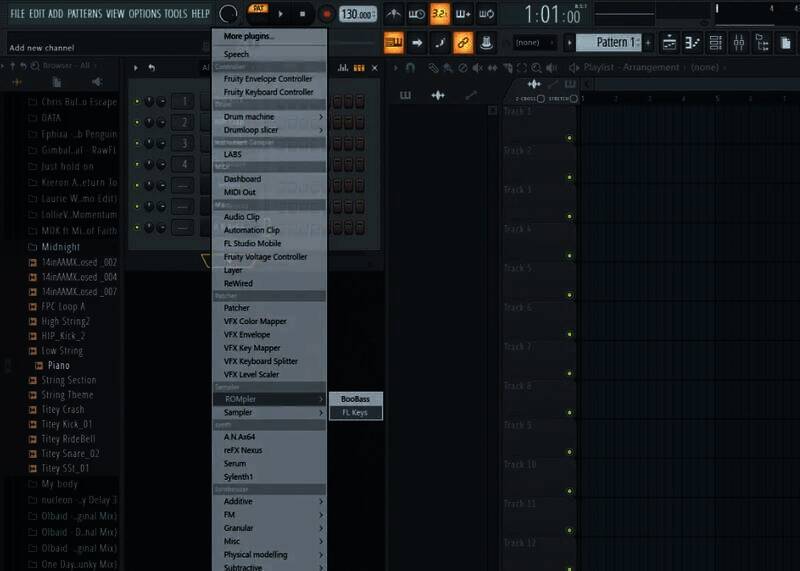Screen dimensions: 800x571
Task: Expand the Drumloop slicer submenu
Action: [269, 130]
